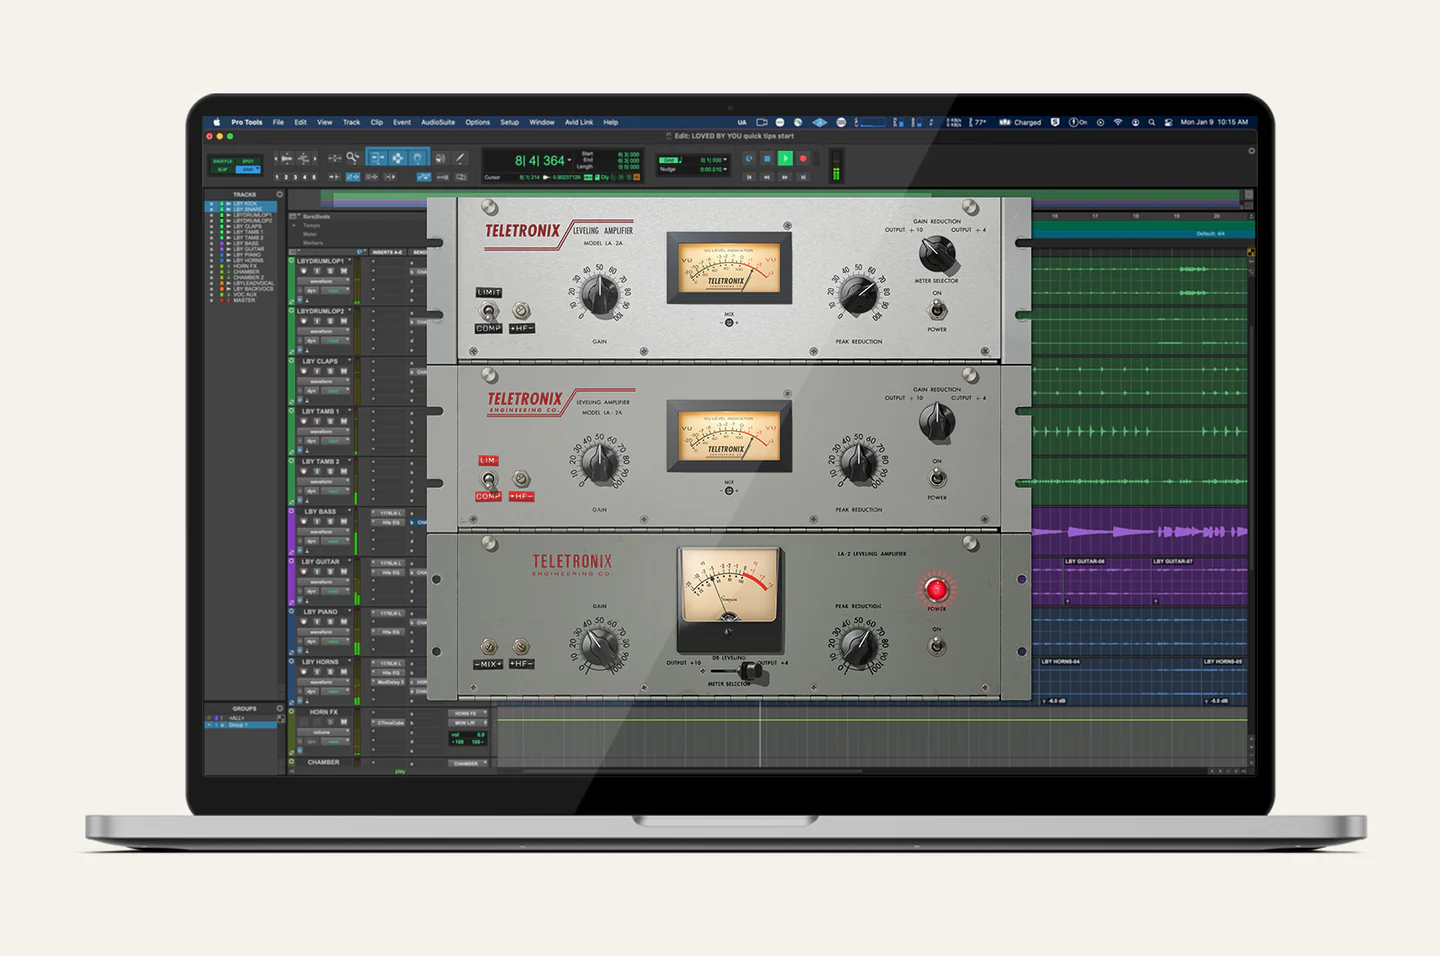Select the Scrubber speaker tool
This screenshot has width=1440, height=956.
coord(440,158)
